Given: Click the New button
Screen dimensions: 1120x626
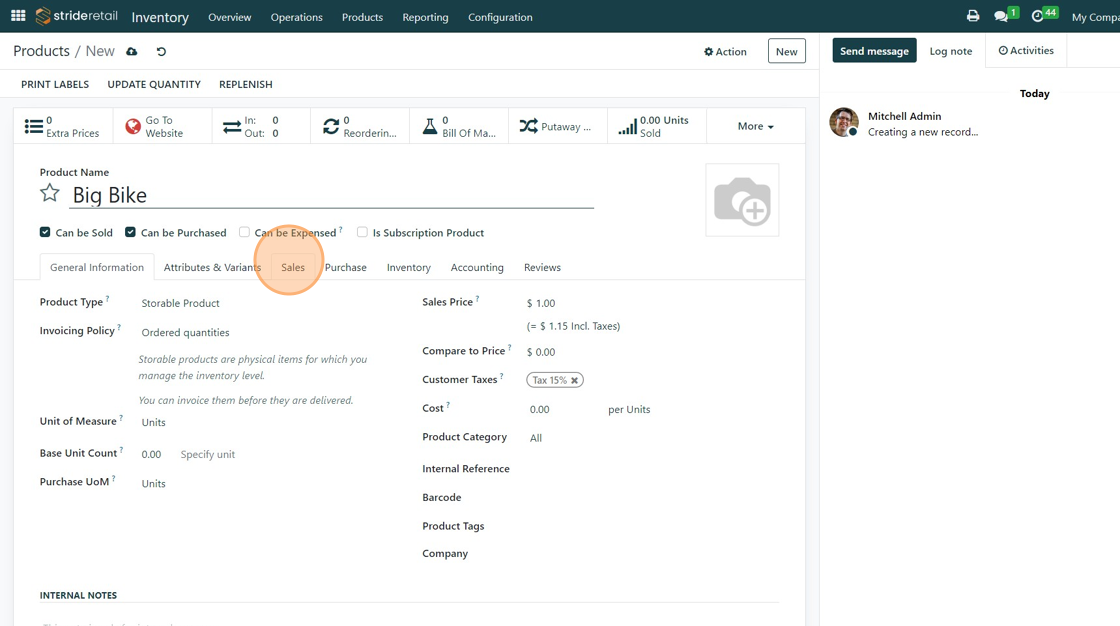Looking at the screenshot, I should (x=786, y=51).
